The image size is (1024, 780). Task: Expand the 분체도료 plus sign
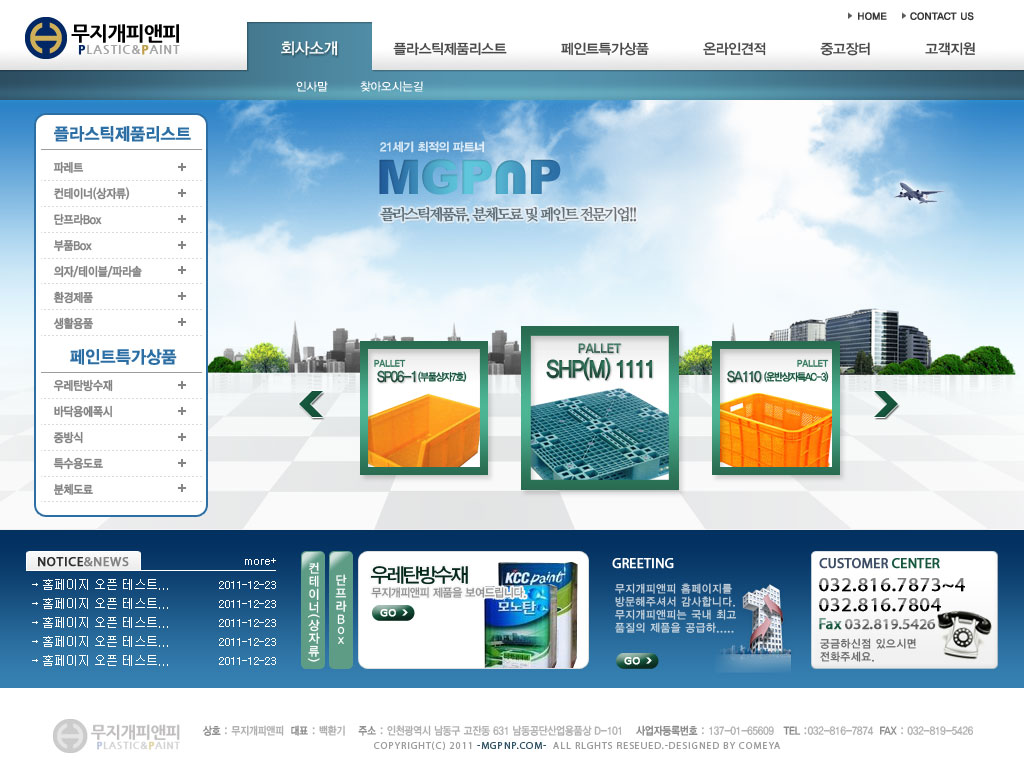(x=182, y=489)
